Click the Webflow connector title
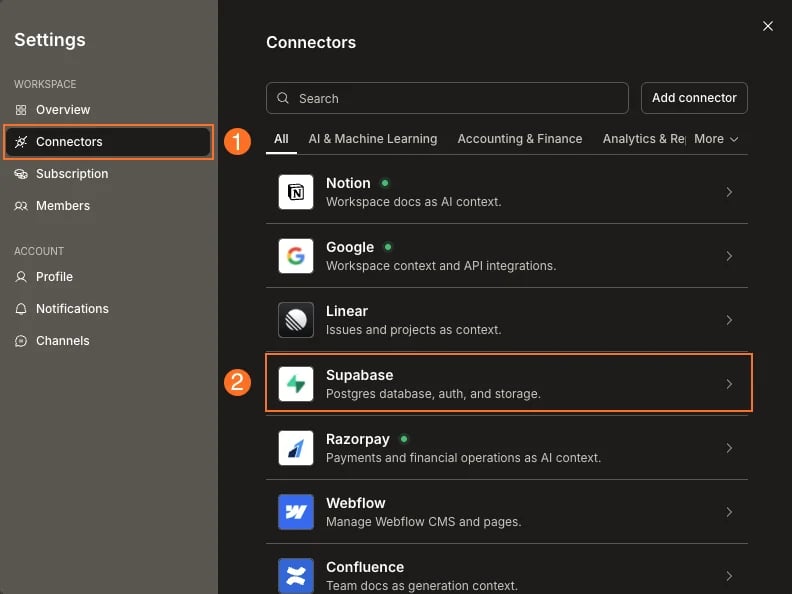Screen dimensions: 792x594 click(x=356, y=503)
